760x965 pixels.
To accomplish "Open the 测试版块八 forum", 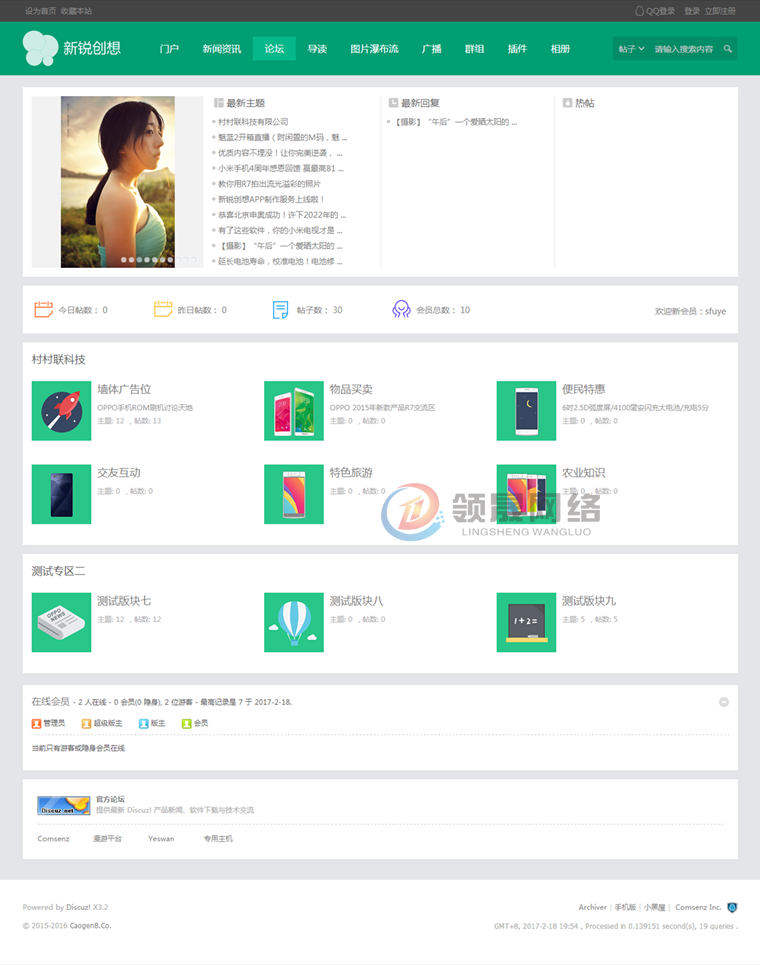I will click(x=356, y=601).
